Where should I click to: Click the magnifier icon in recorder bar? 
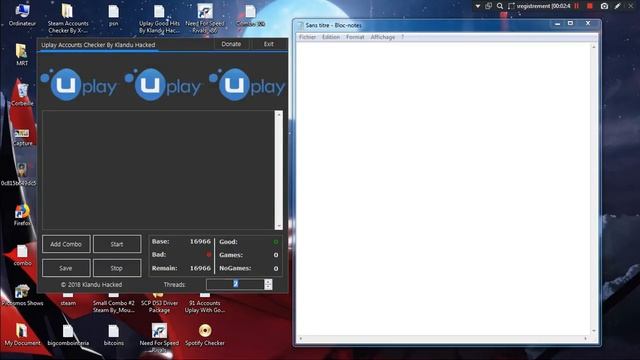500,6
